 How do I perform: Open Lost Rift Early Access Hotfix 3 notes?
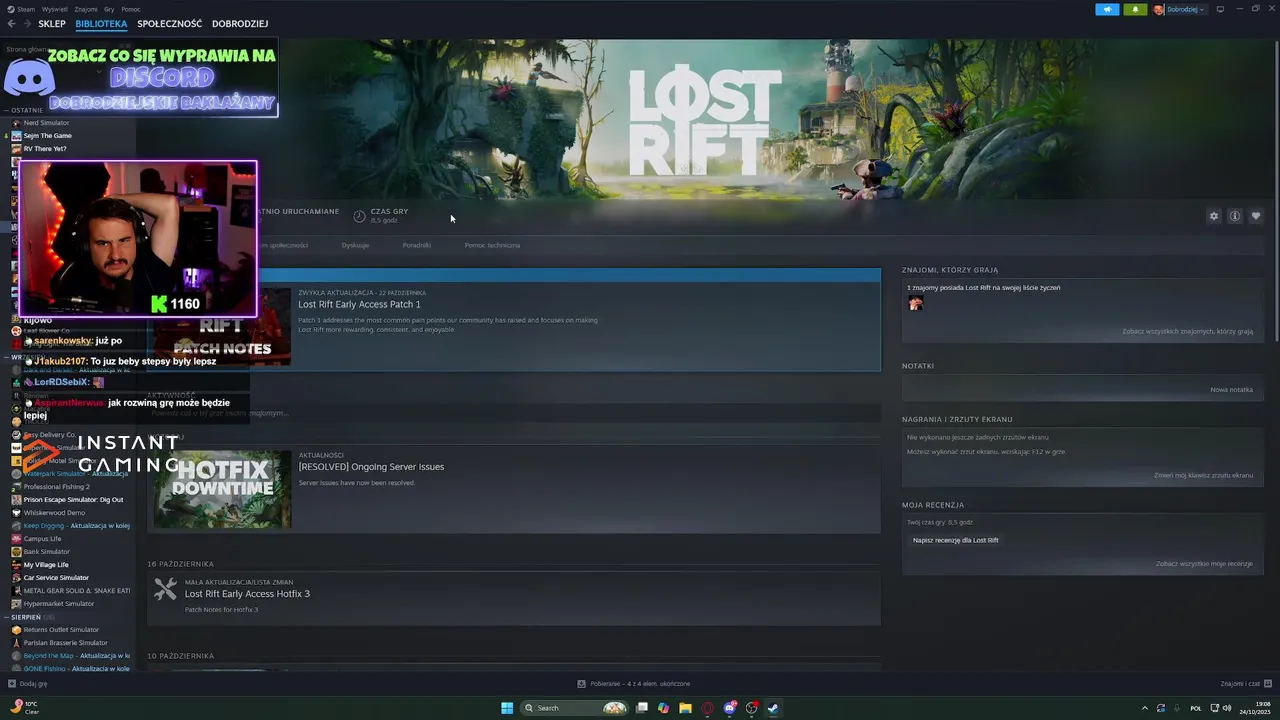[x=247, y=594]
